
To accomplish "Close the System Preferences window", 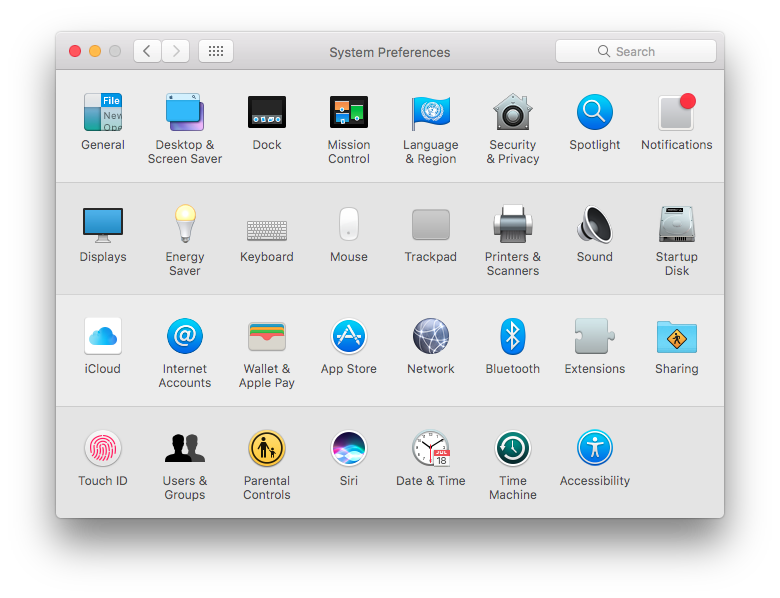I will coord(75,51).
